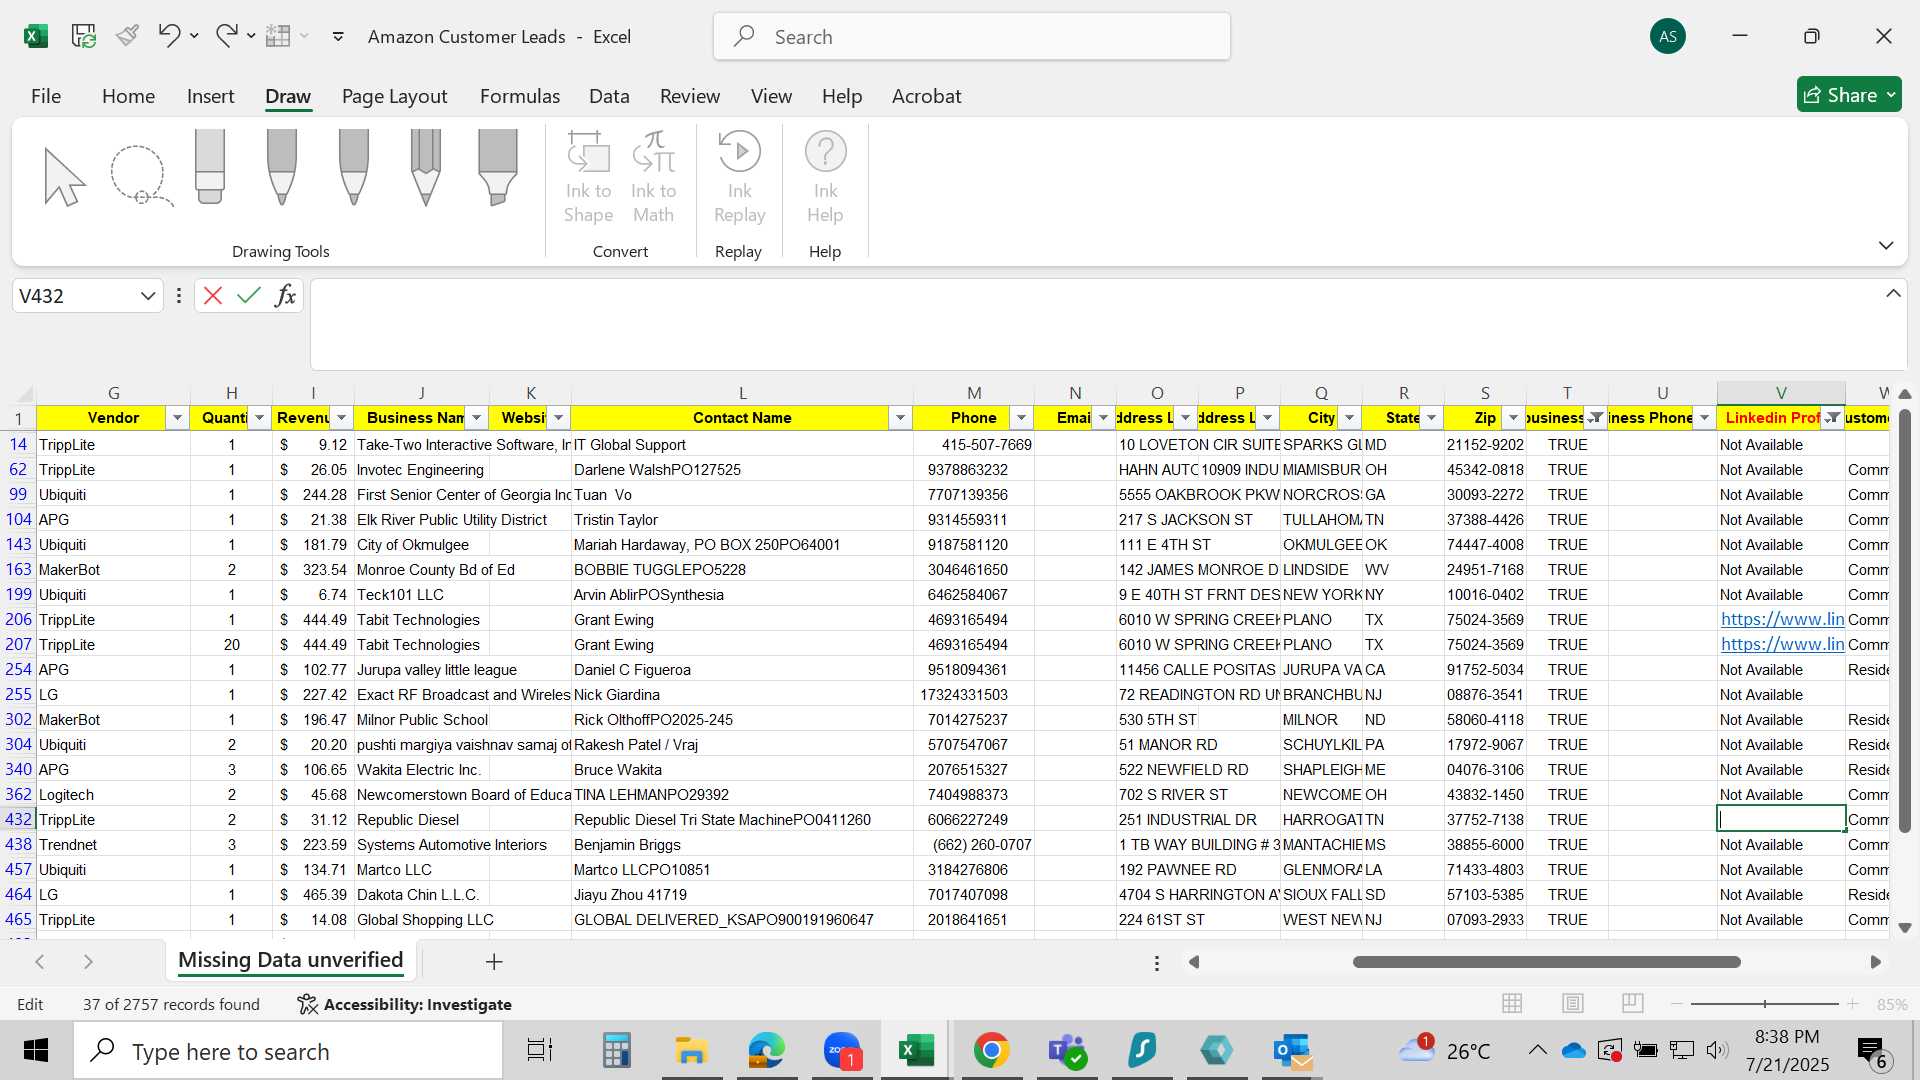Click the format painter quick access icon
This screenshot has width=1920, height=1080.
pyautogui.click(x=127, y=36)
